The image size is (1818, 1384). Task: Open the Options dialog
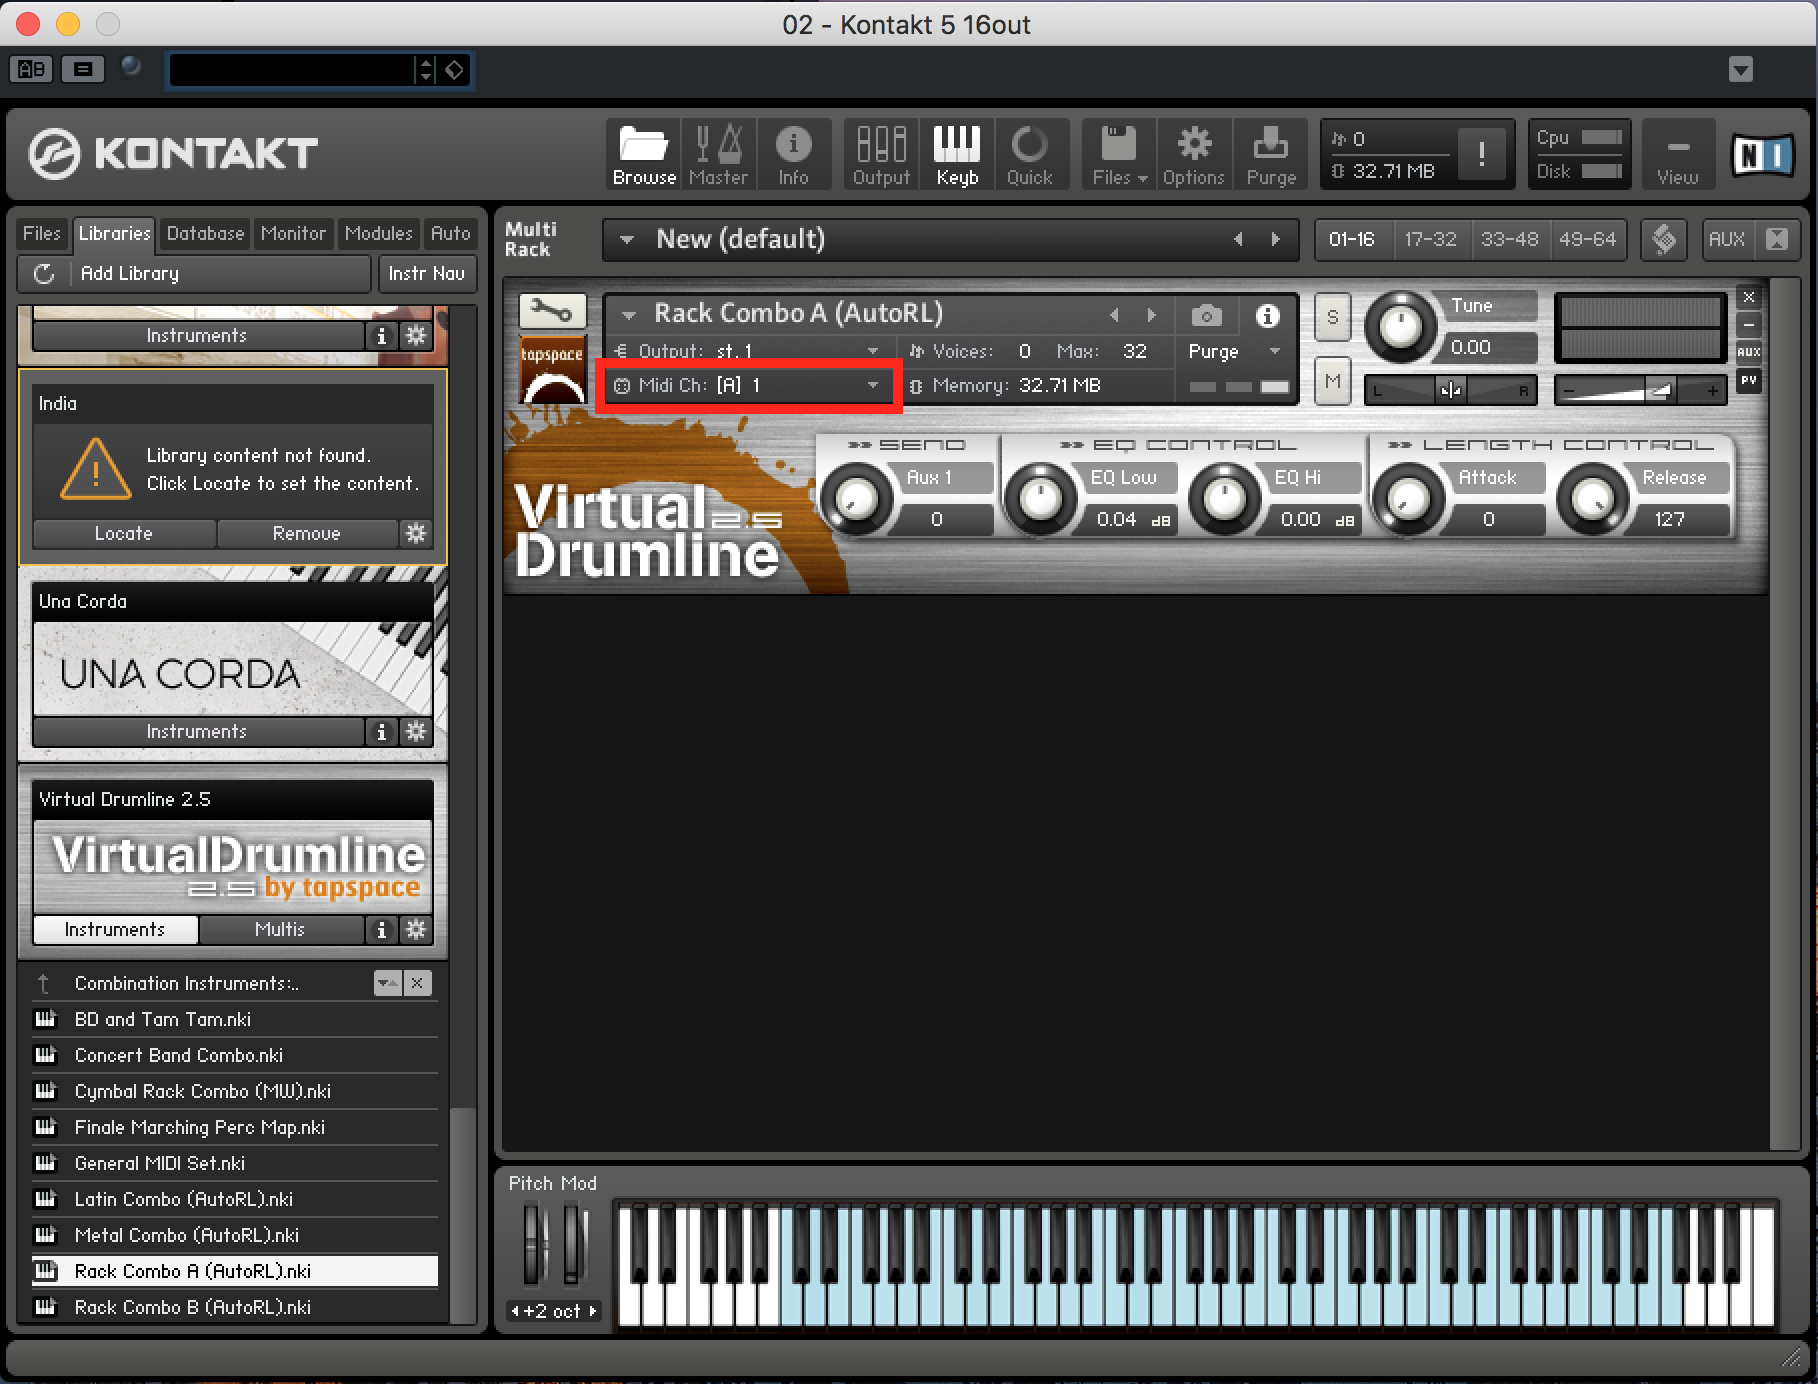coord(1194,154)
